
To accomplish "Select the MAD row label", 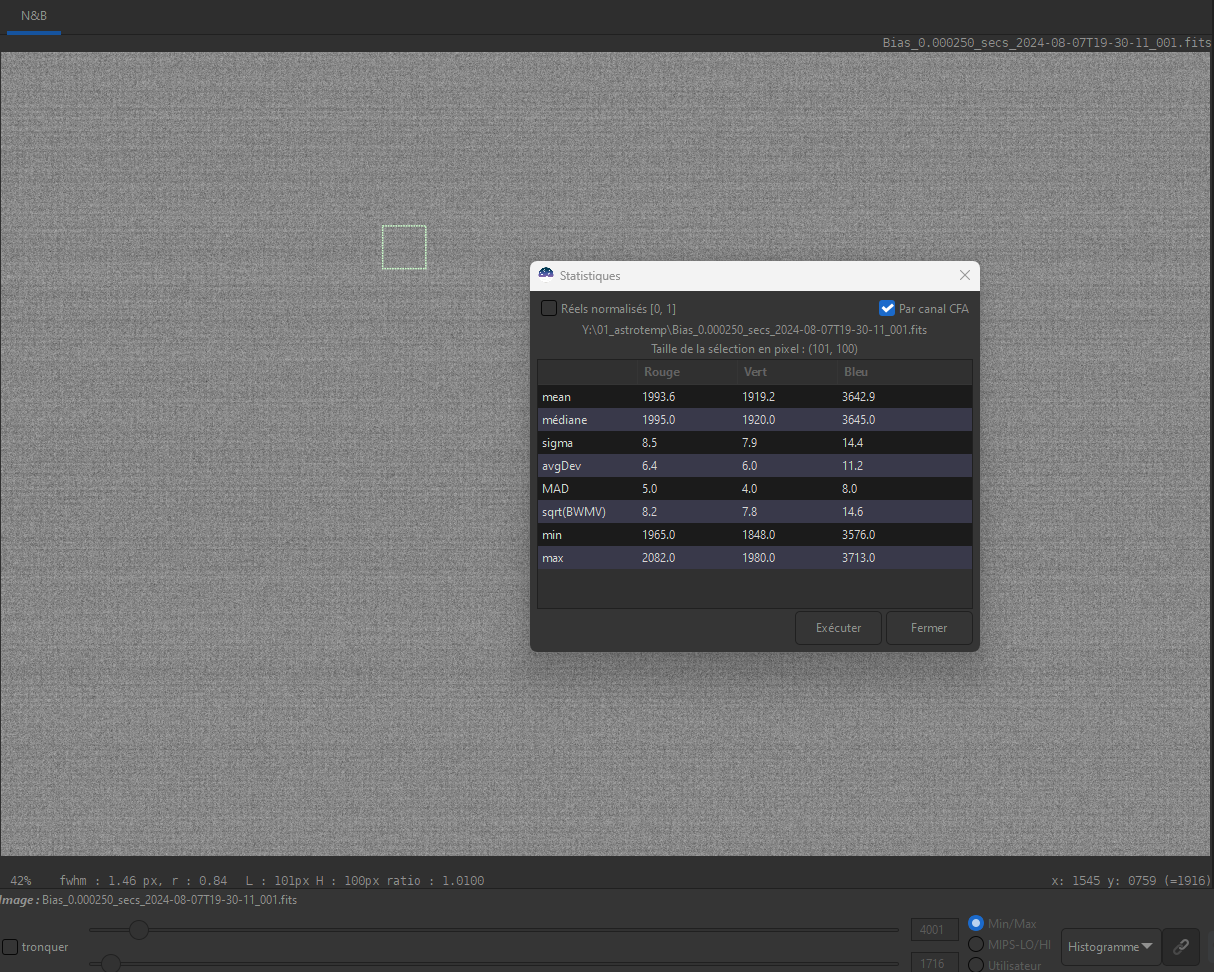I will tap(555, 489).
